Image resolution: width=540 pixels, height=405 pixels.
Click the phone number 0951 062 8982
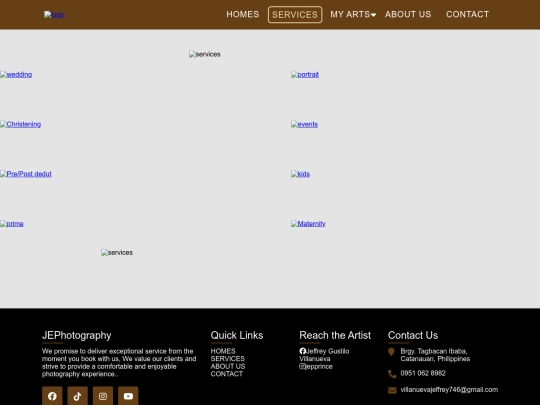pos(423,373)
